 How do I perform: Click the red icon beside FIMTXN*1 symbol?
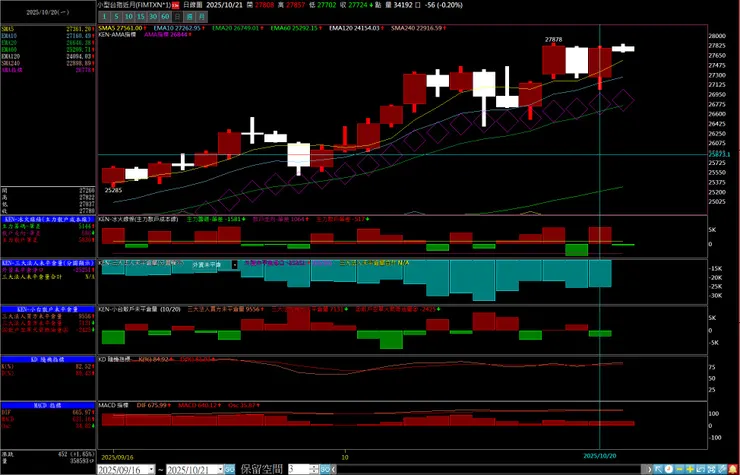pyautogui.click(x=175, y=5)
